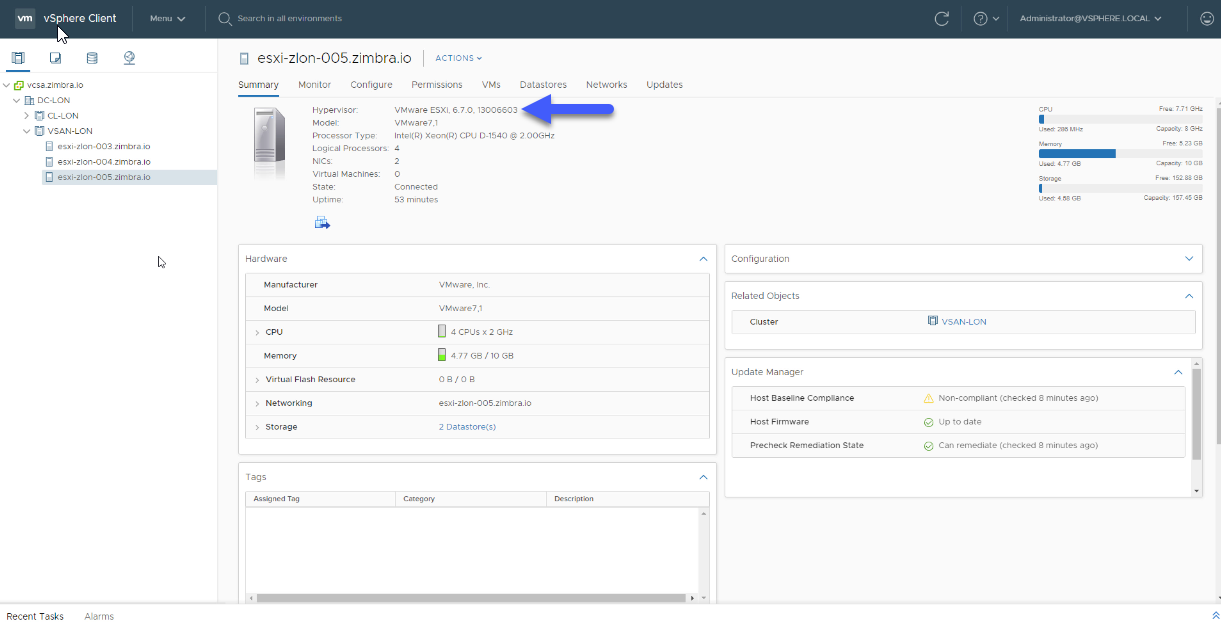
Task: Open the Menu dropdown
Action: pyautogui.click(x=167, y=18)
